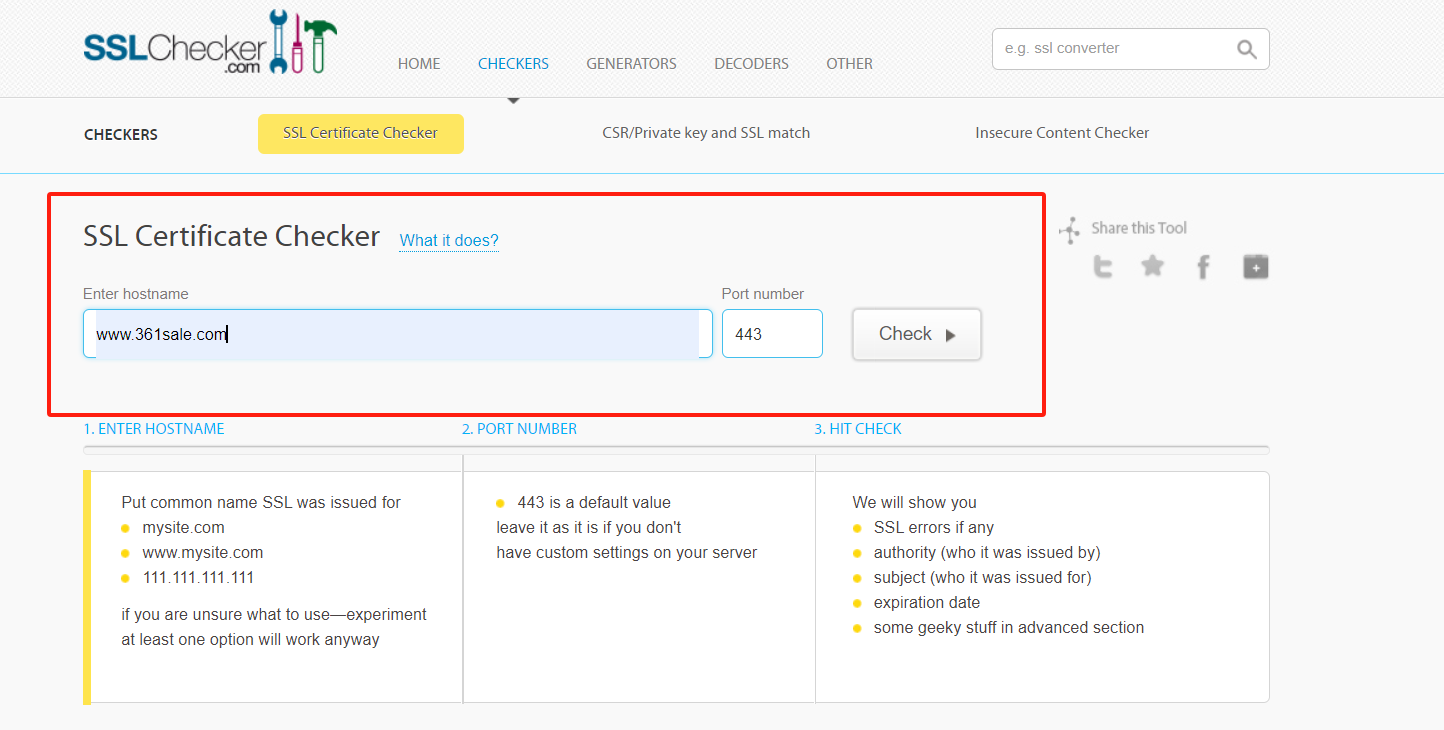This screenshot has height=730, width=1444.
Task: Click the star favorite icon
Action: click(x=1153, y=266)
